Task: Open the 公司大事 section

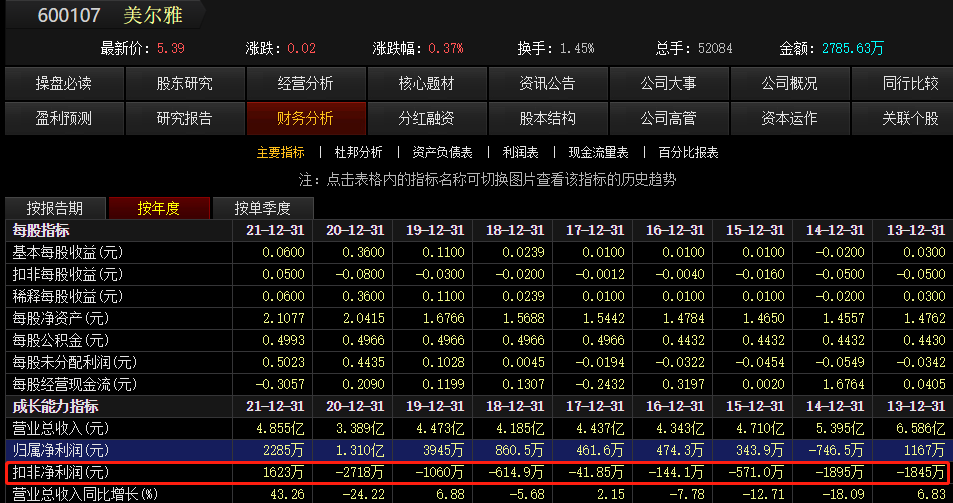Action: [669, 83]
